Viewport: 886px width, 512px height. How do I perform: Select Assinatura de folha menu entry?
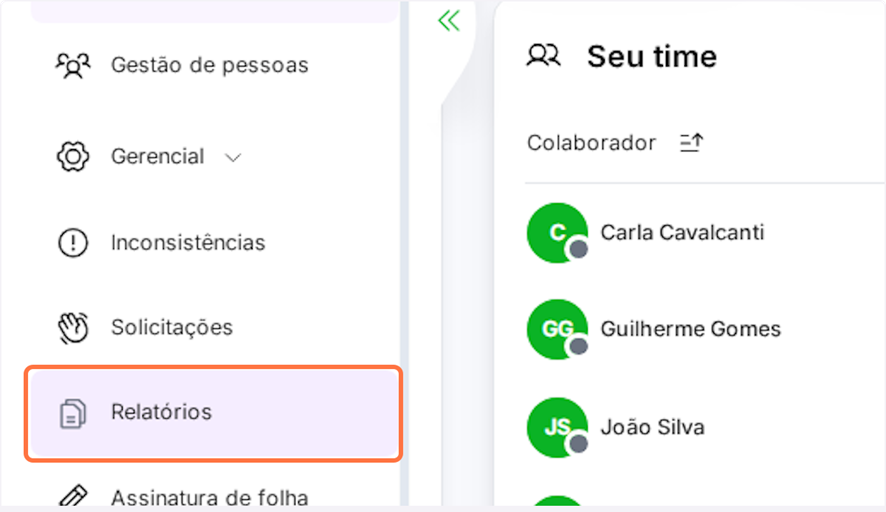coord(209,497)
